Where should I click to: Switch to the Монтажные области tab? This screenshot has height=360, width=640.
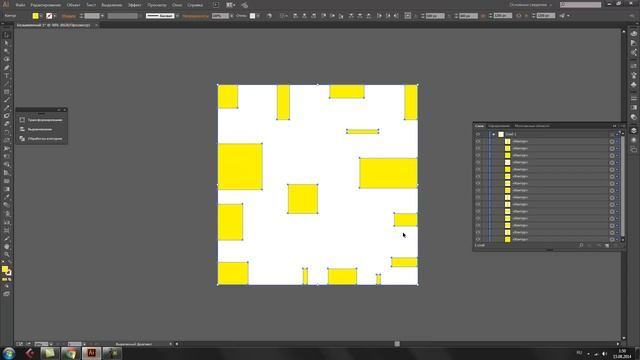532,126
